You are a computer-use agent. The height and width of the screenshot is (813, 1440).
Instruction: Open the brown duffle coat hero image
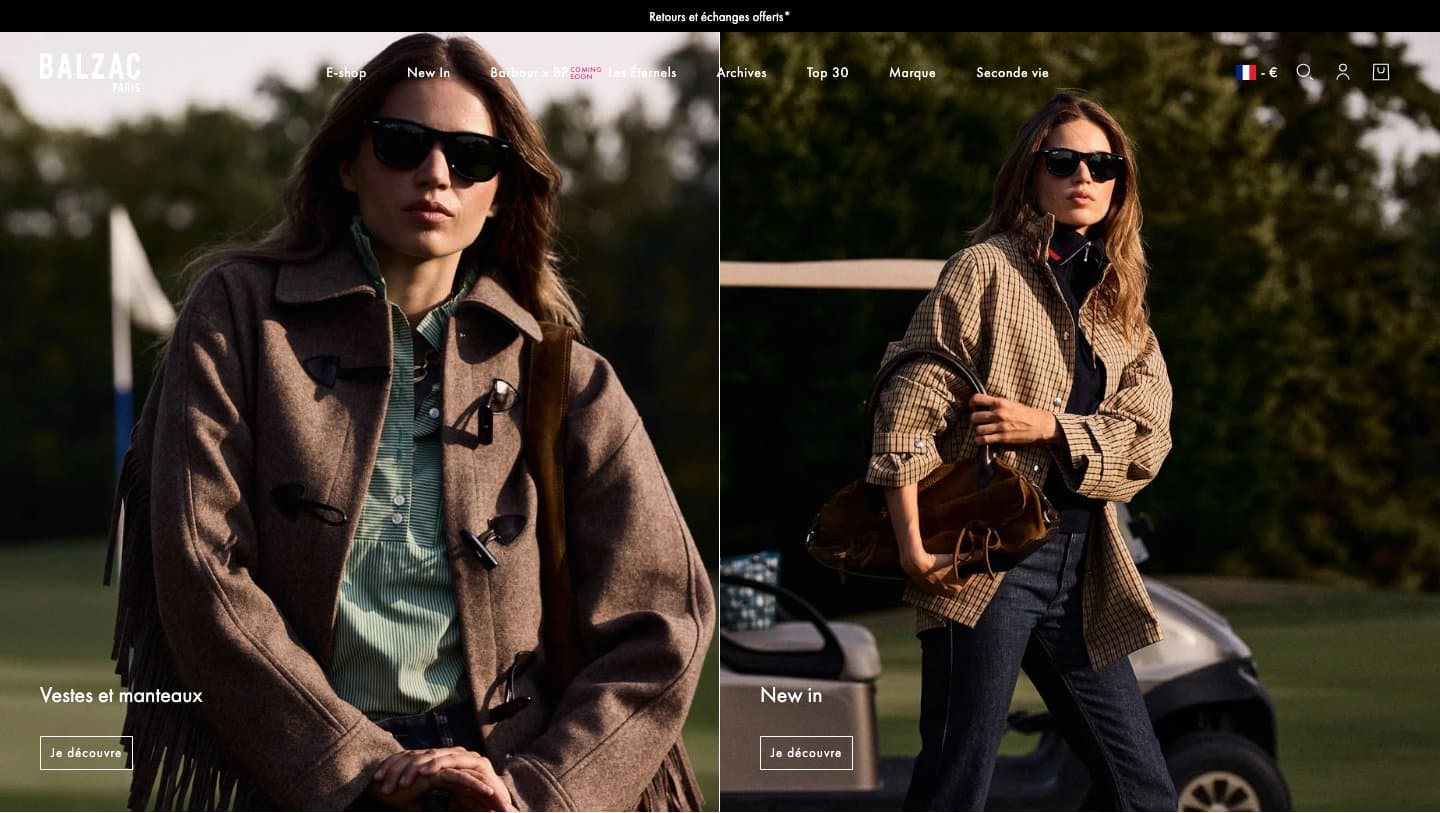click(359, 421)
